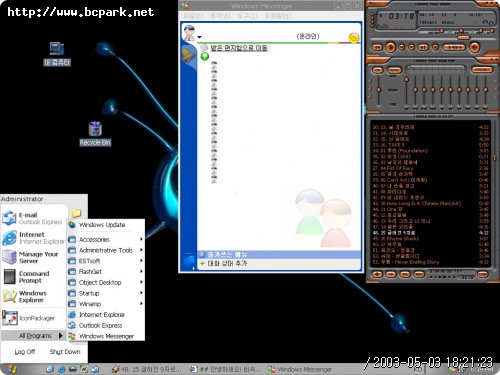Viewport: 500px width, 375px height.
Task: Click the Play button in Winamp
Action: click(390, 47)
